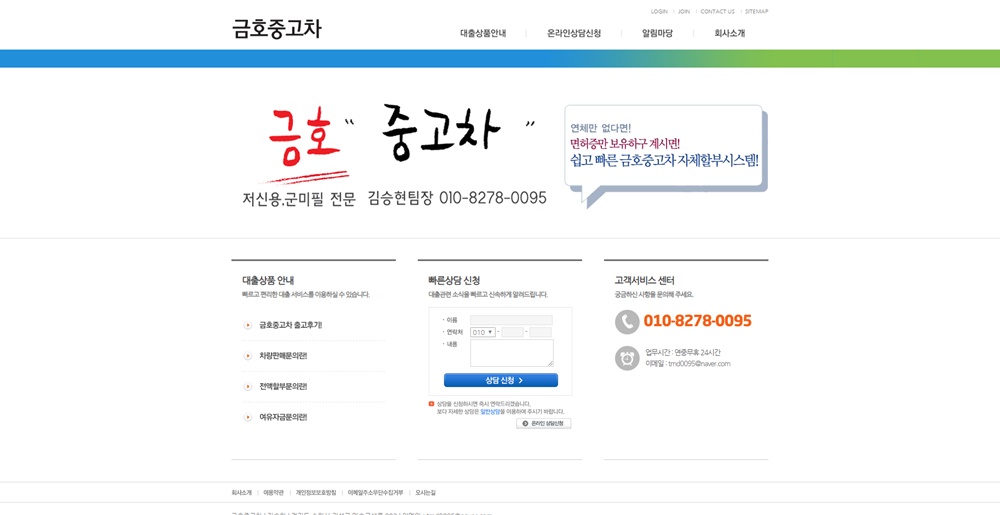The height and width of the screenshot is (515, 1000).
Task: Click the arrow icon beside 차량판매문의란
Action: pyautogui.click(x=247, y=356)
